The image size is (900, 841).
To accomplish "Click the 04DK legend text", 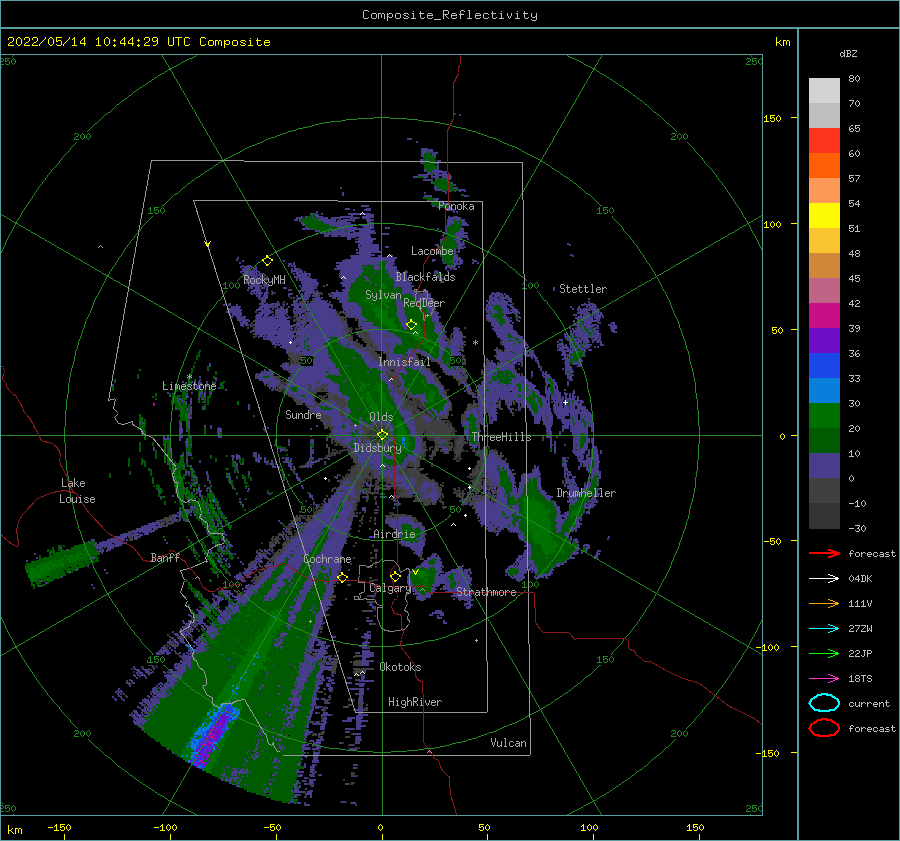I will click(x=860, y=578).
